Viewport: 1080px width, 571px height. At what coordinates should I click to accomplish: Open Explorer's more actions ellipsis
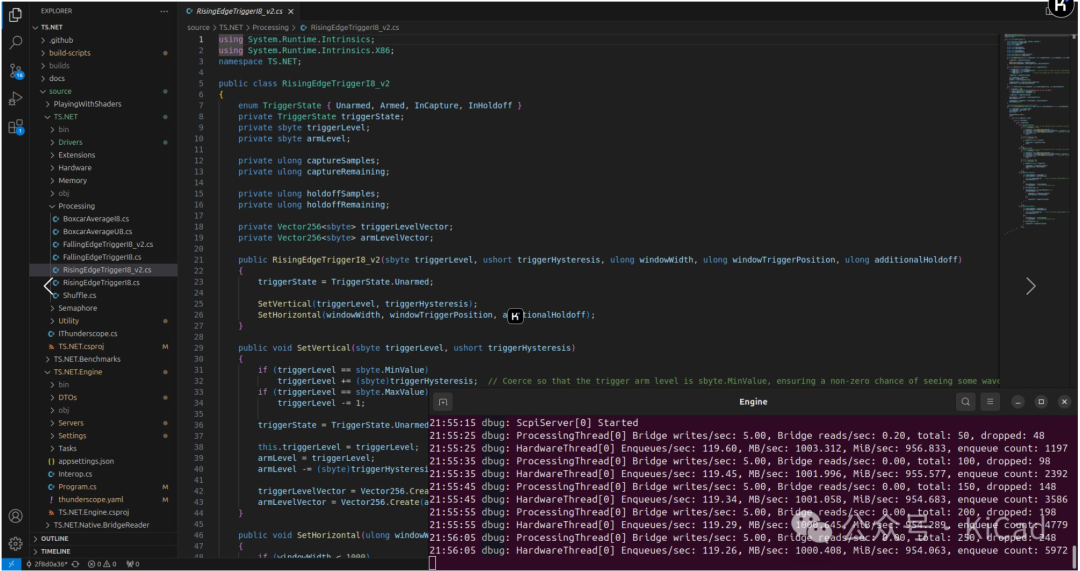(x=164, y=11)
